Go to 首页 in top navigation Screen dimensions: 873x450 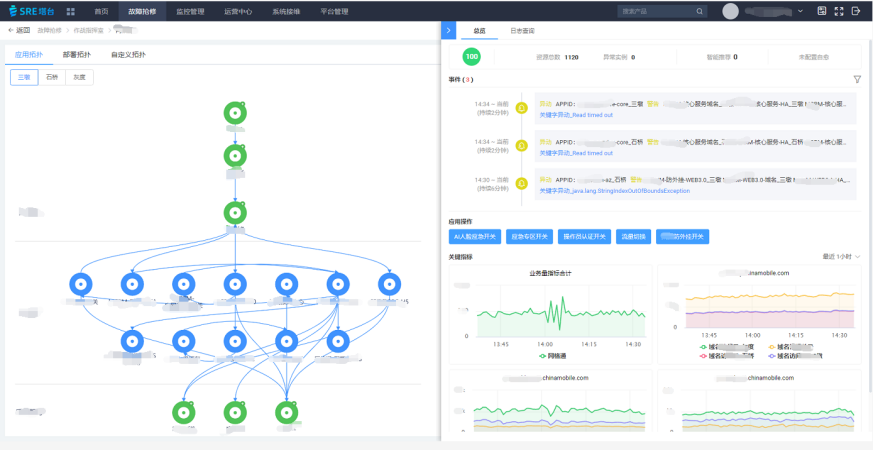tap(101, 11)
